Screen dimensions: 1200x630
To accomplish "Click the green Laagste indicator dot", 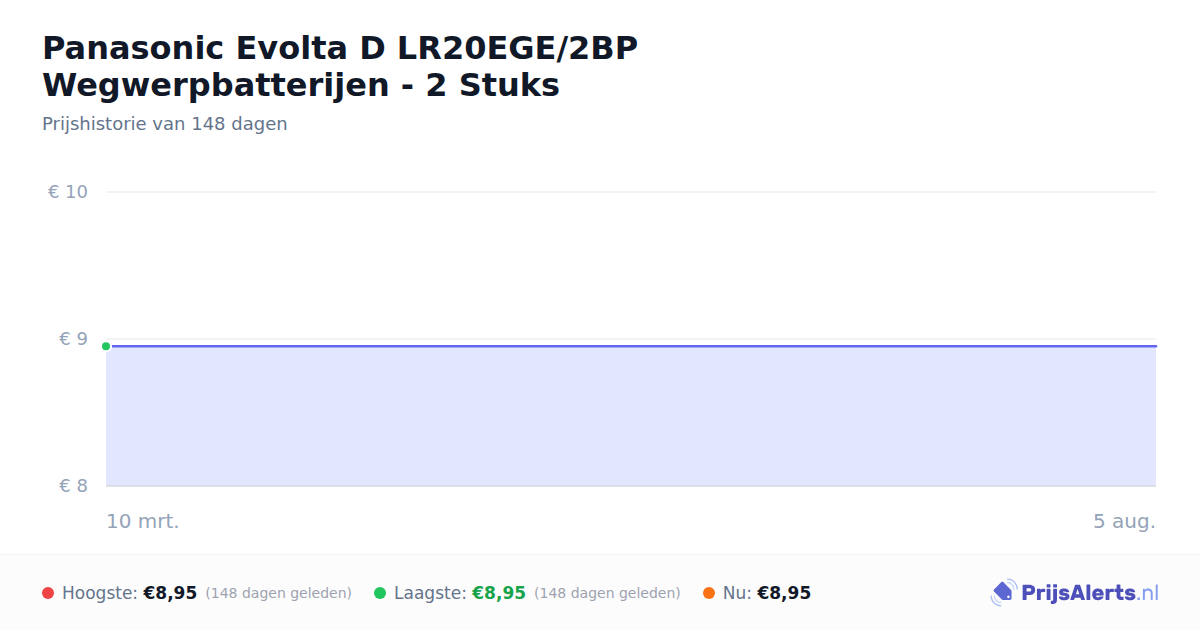I will 380,593.
